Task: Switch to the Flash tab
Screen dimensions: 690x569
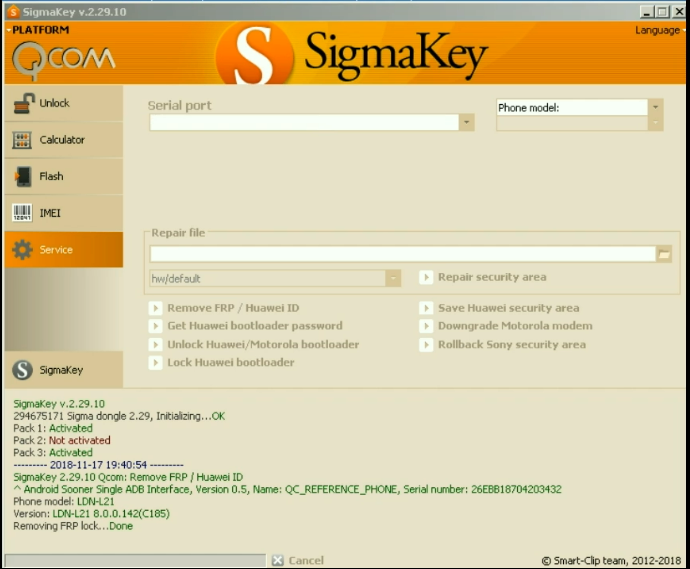Action: 64,176
